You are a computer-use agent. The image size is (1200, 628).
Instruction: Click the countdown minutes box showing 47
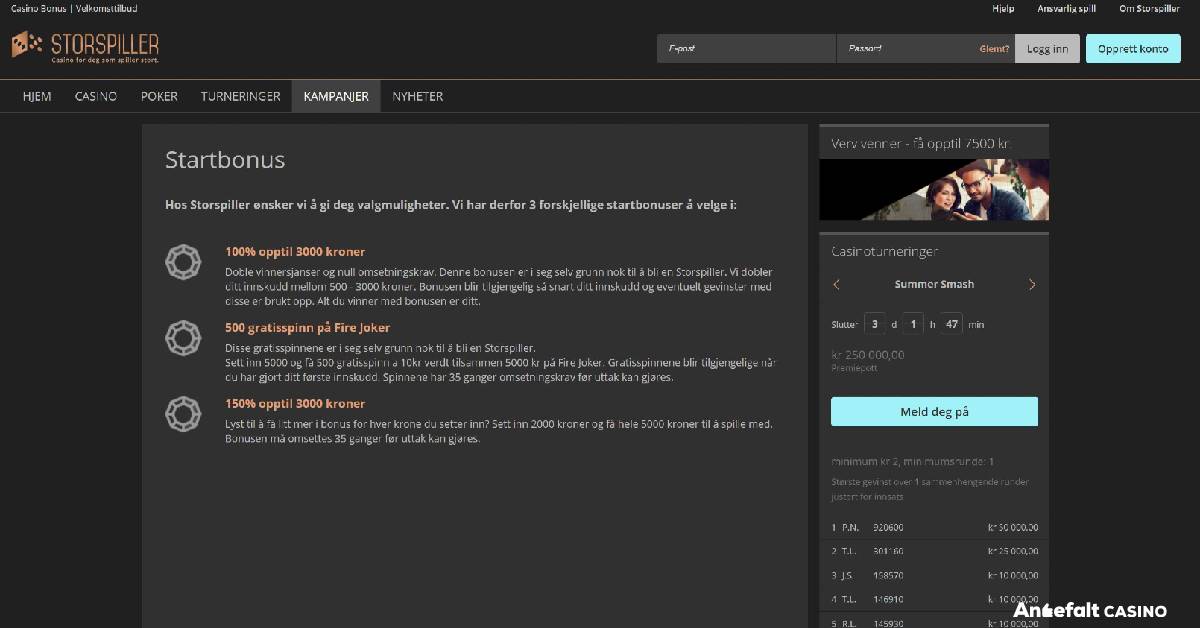951,324
